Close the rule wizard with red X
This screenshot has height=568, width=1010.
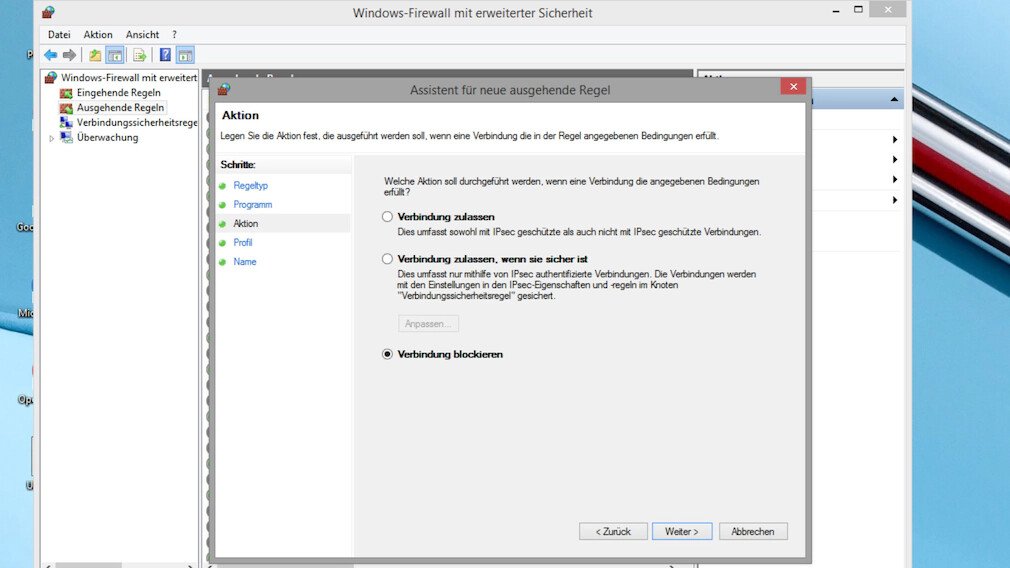[x=793, y=87]
